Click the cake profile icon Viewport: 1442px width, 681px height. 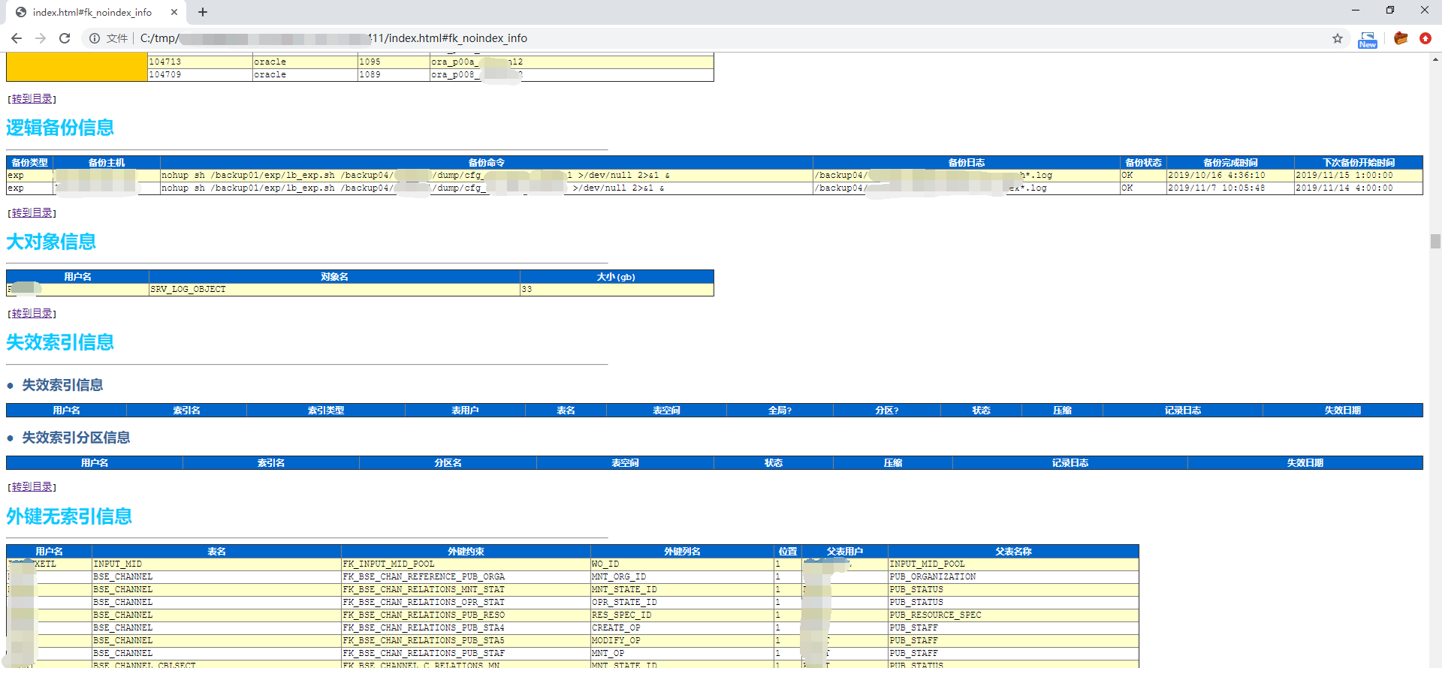pos(1401,38)
